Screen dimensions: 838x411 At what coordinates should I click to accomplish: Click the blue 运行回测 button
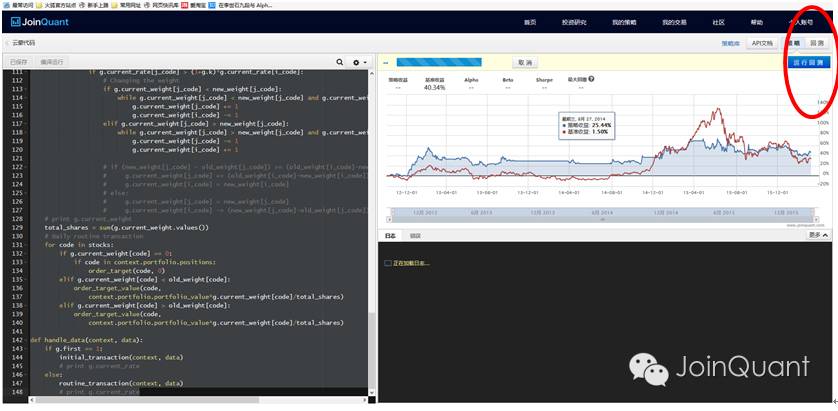(809, 63)
